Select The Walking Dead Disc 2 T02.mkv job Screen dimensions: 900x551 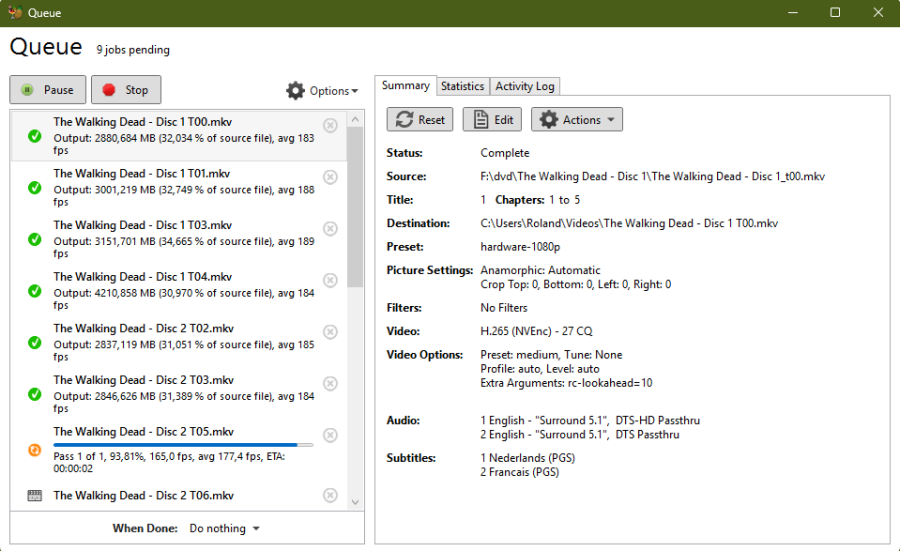[x=180, y=342]
